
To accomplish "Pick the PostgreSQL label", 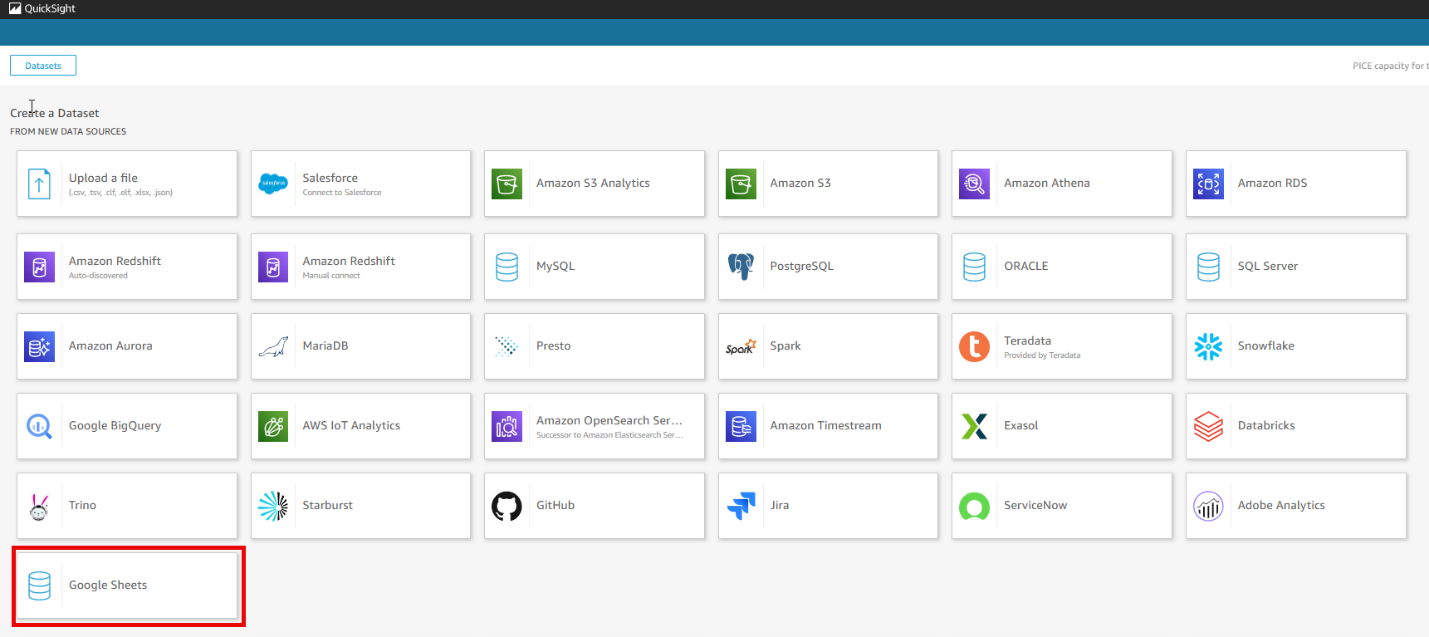I will [x=801, y=267].
